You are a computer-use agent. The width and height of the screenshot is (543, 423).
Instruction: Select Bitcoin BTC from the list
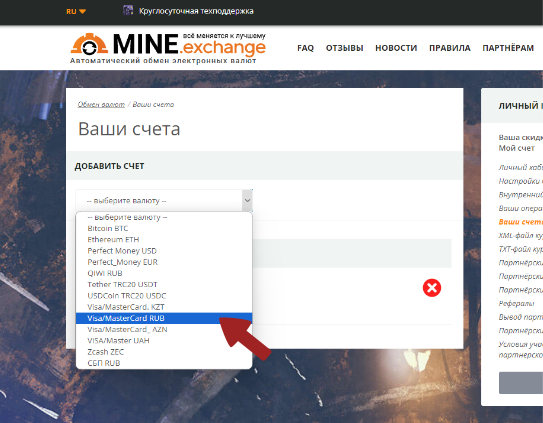[x=164, y=228]
